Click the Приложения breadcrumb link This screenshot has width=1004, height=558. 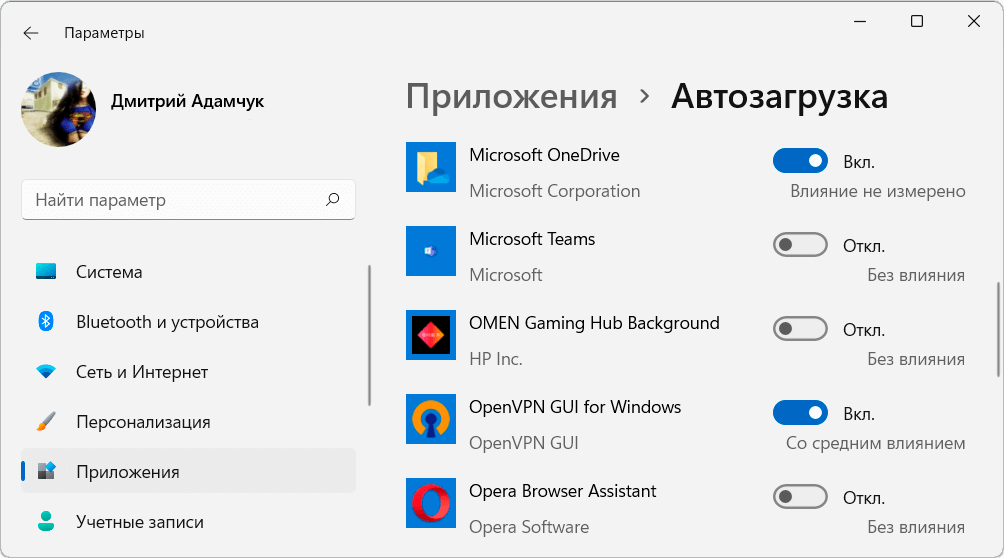pos(511,97)
